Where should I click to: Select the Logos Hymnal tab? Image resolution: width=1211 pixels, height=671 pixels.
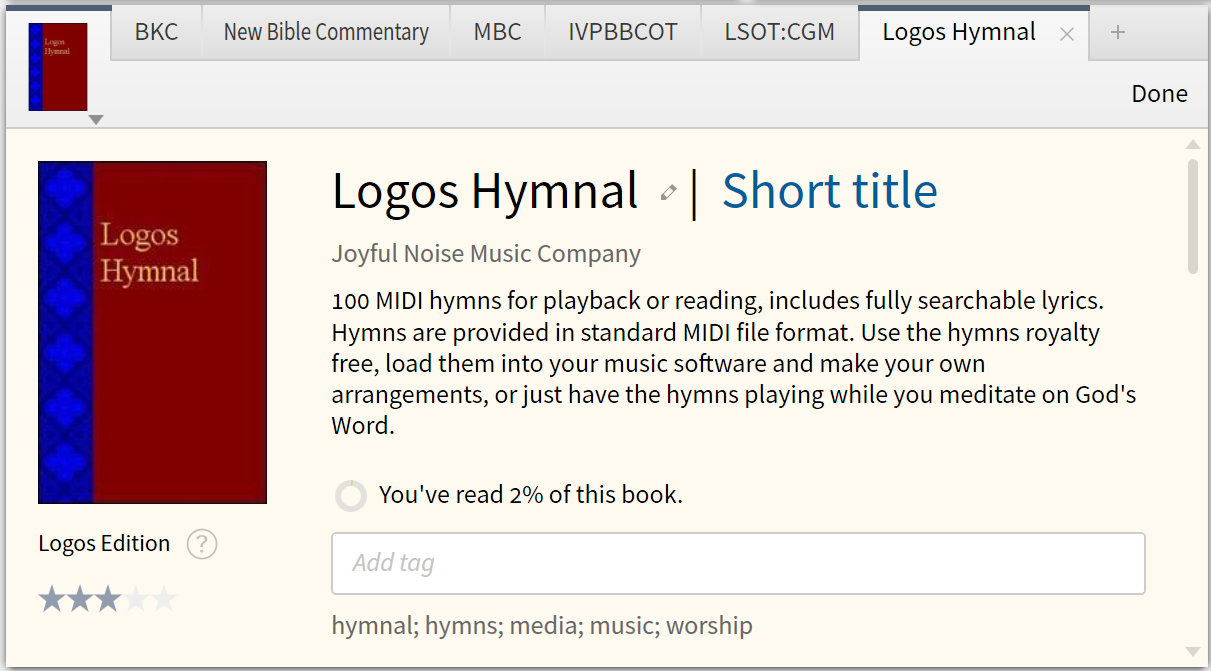(958, 32)
